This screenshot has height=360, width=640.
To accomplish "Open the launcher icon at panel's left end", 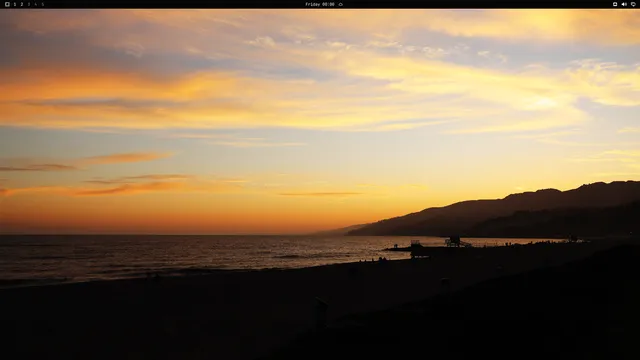I will pos(7,4).
